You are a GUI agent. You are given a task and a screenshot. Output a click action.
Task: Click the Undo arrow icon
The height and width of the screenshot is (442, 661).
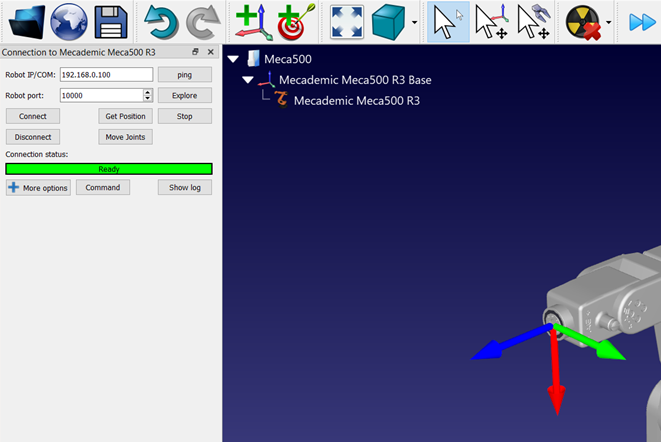tap(159, 21)
